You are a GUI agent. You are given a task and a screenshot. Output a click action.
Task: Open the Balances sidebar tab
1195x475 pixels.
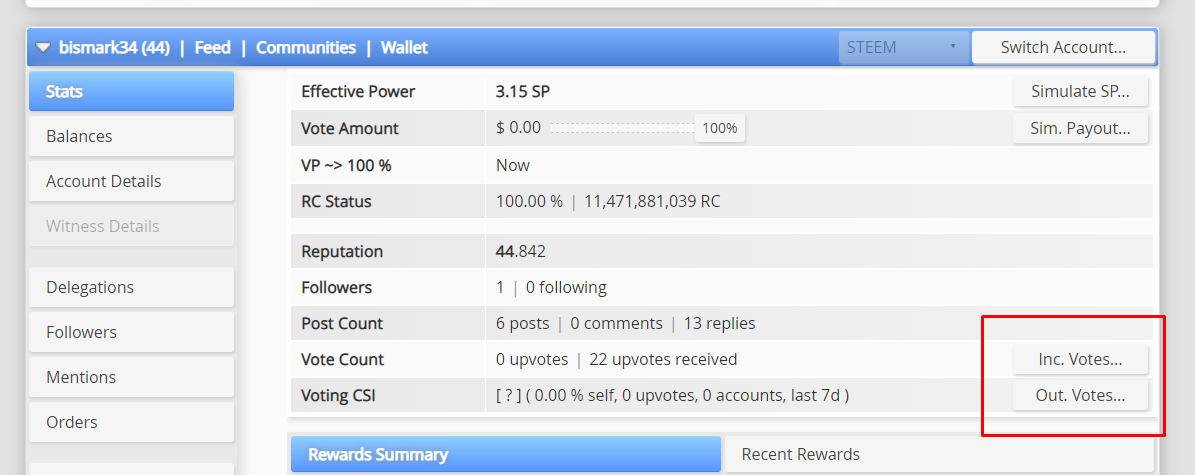[x=131, y=136]
